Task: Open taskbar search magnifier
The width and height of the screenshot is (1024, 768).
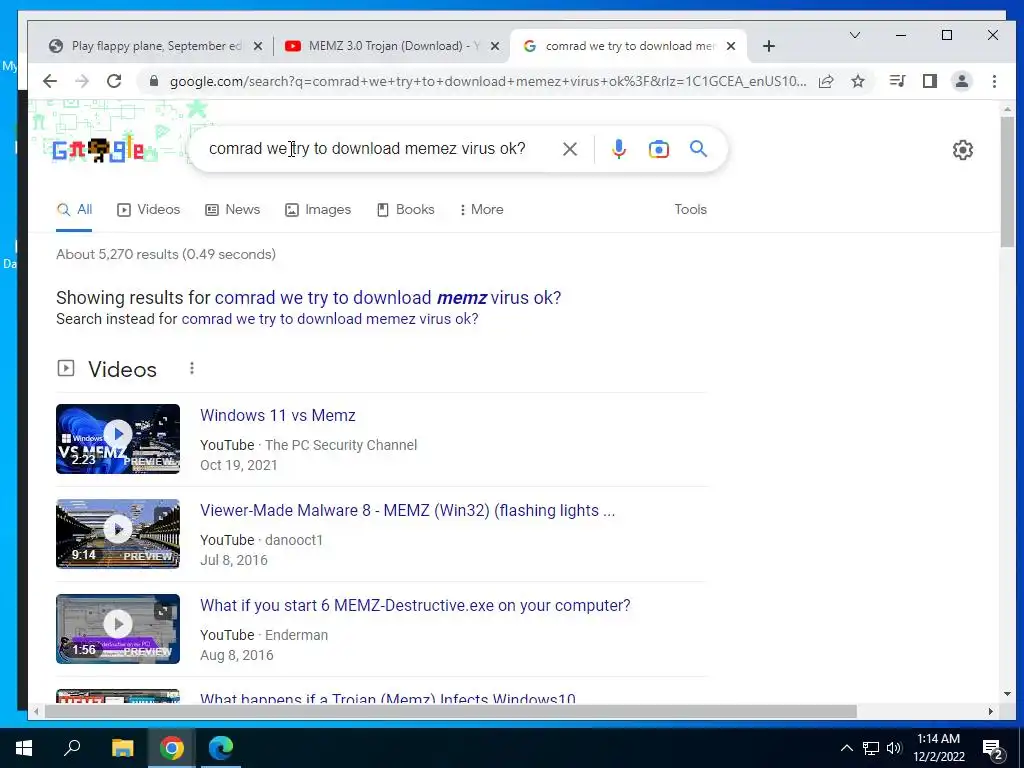Action: point(72,748)
